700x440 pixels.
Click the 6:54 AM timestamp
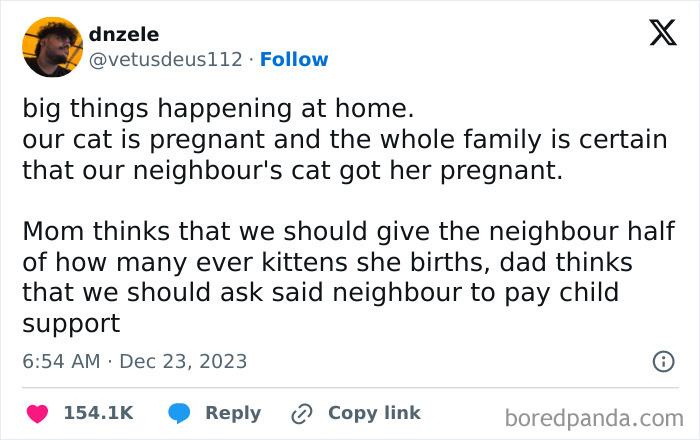point(61,361)
